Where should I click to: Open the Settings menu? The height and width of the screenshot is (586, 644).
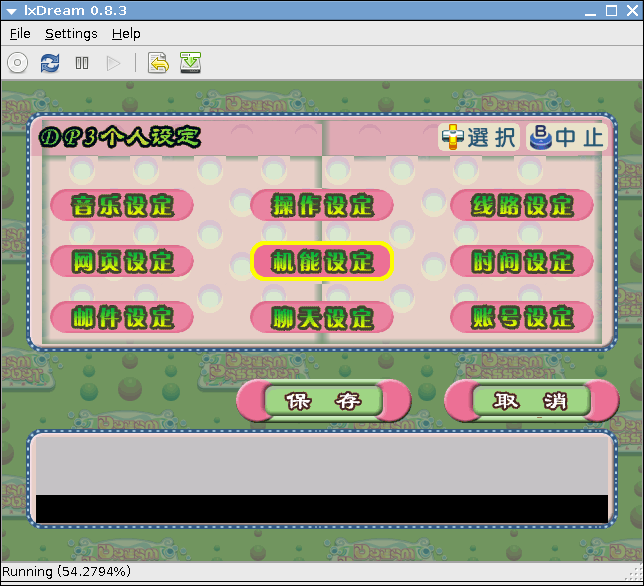click(x=71, y=34)
